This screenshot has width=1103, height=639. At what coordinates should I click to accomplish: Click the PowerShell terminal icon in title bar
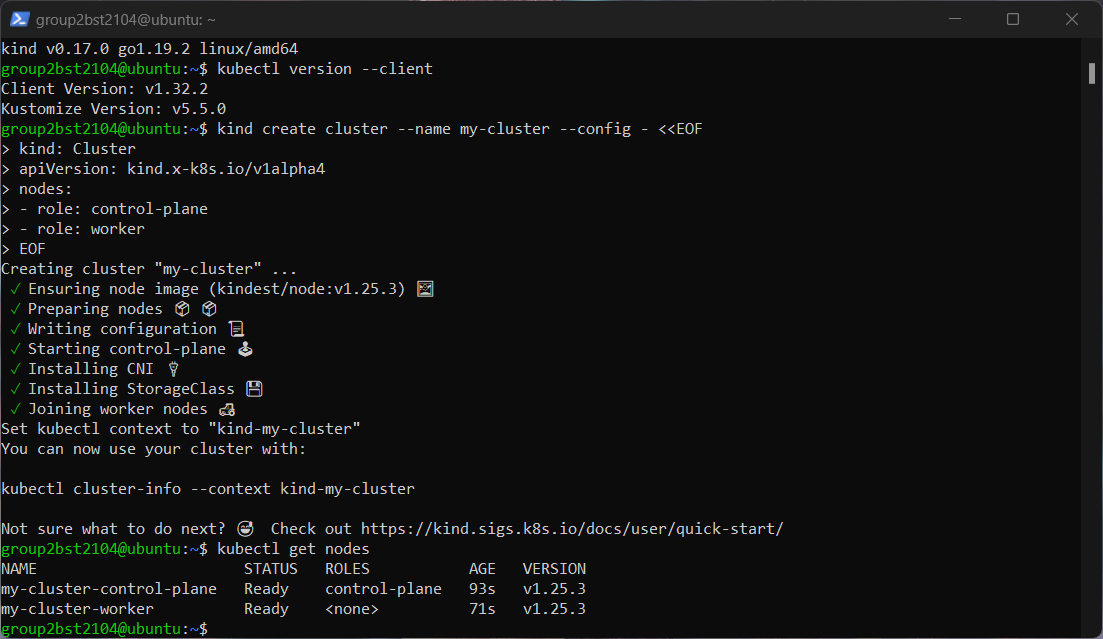pyautogui.click(x=19, y=19)
